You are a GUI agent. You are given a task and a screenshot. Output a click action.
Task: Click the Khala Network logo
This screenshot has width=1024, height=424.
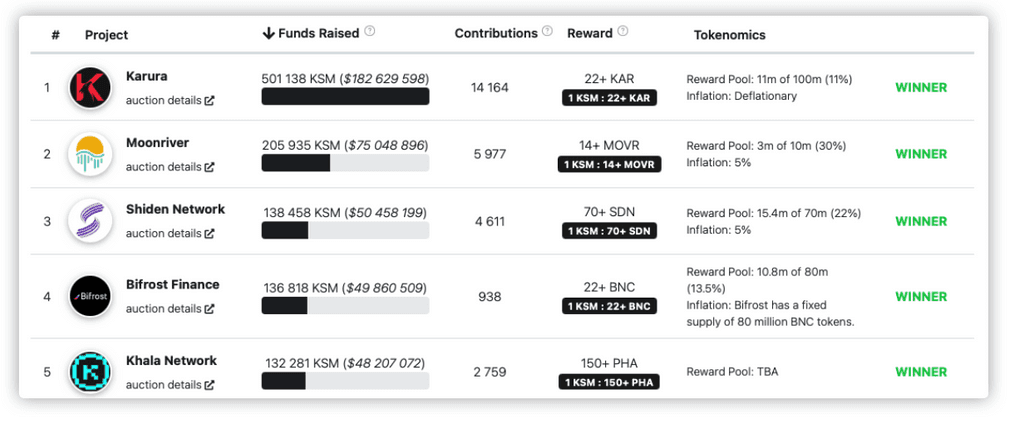pos(90,372)
